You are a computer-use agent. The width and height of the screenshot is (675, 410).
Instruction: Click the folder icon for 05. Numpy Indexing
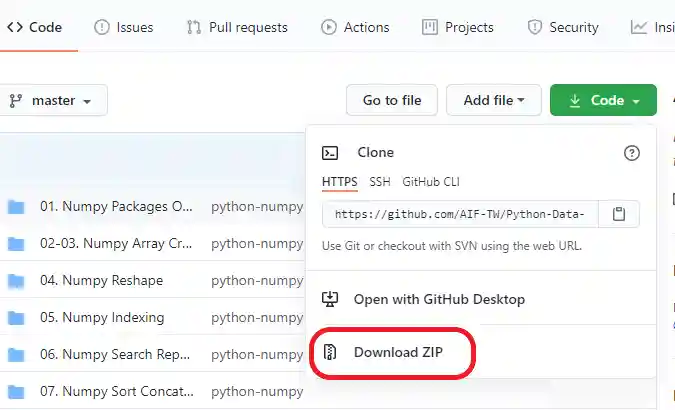(16, 318)
